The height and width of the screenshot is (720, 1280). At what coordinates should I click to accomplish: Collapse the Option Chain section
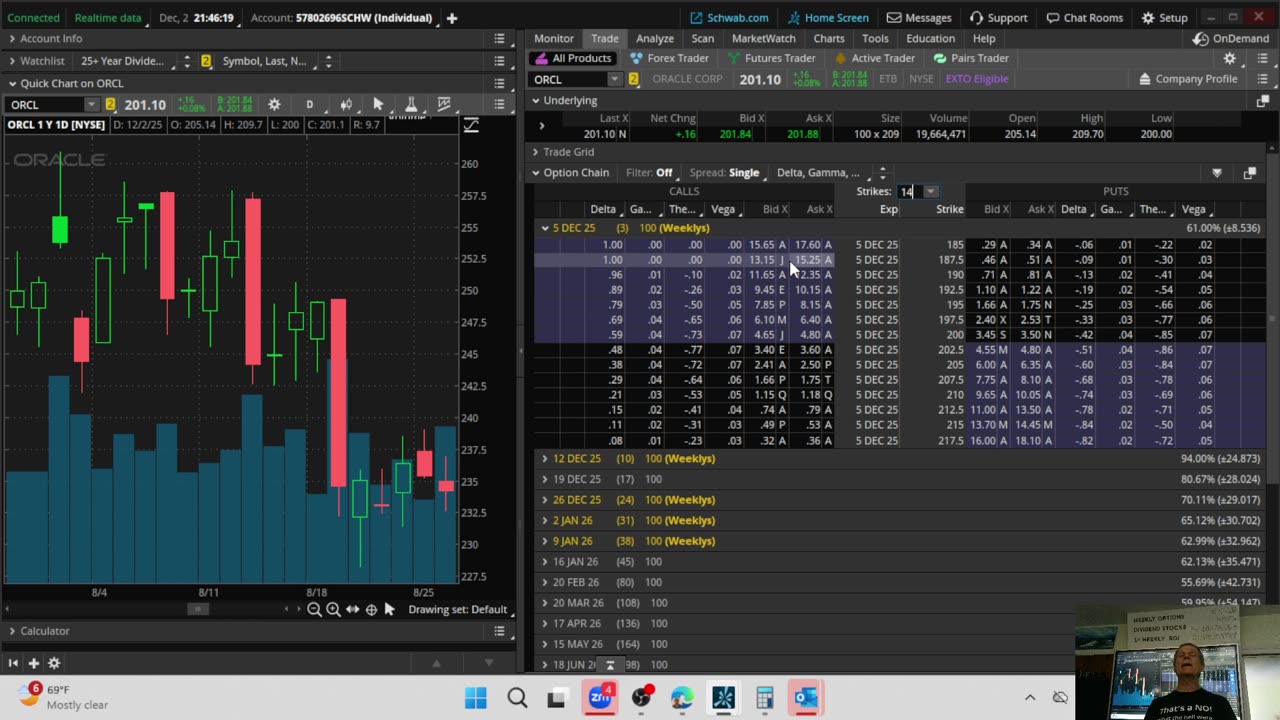coord(536,173)
